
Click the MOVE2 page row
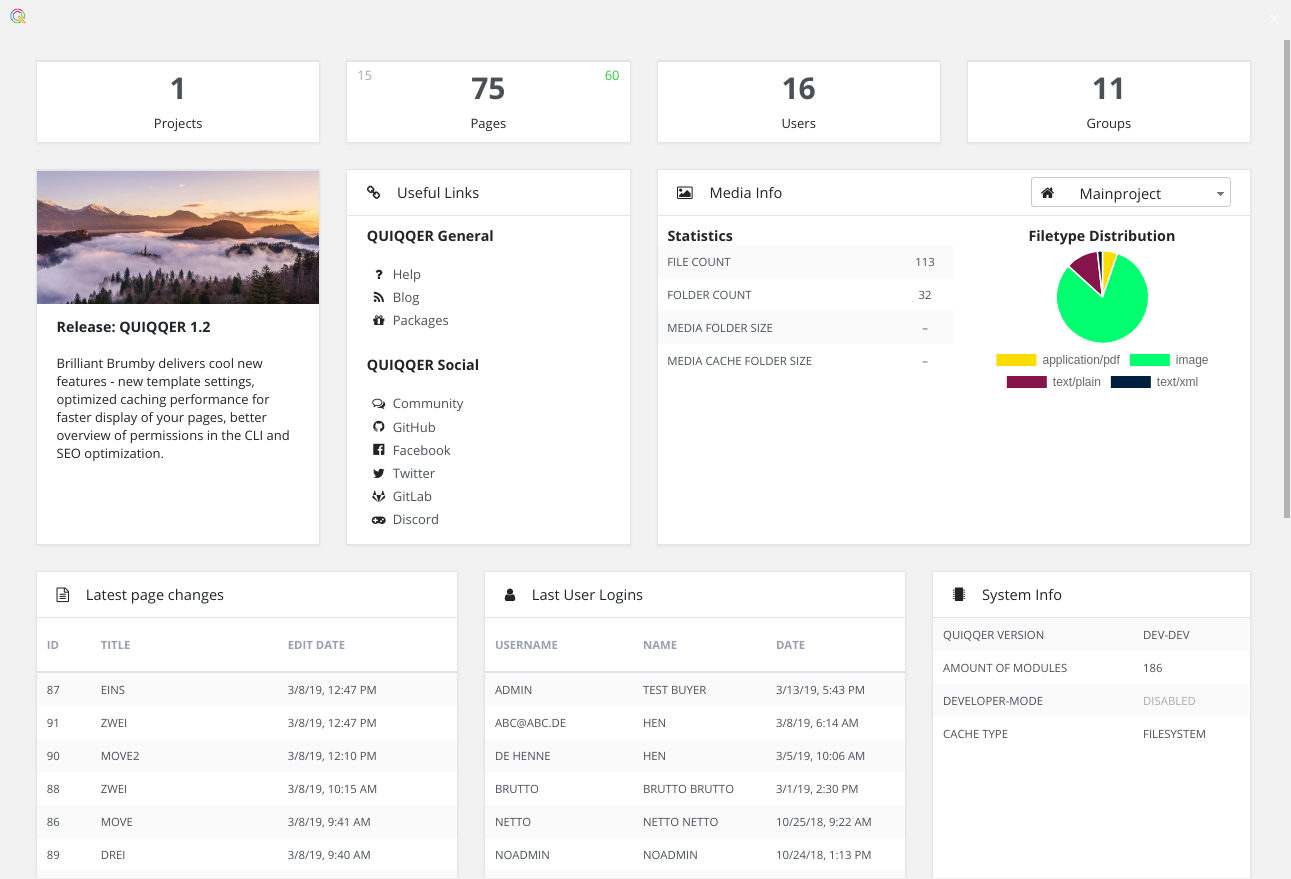coord(247,756)
